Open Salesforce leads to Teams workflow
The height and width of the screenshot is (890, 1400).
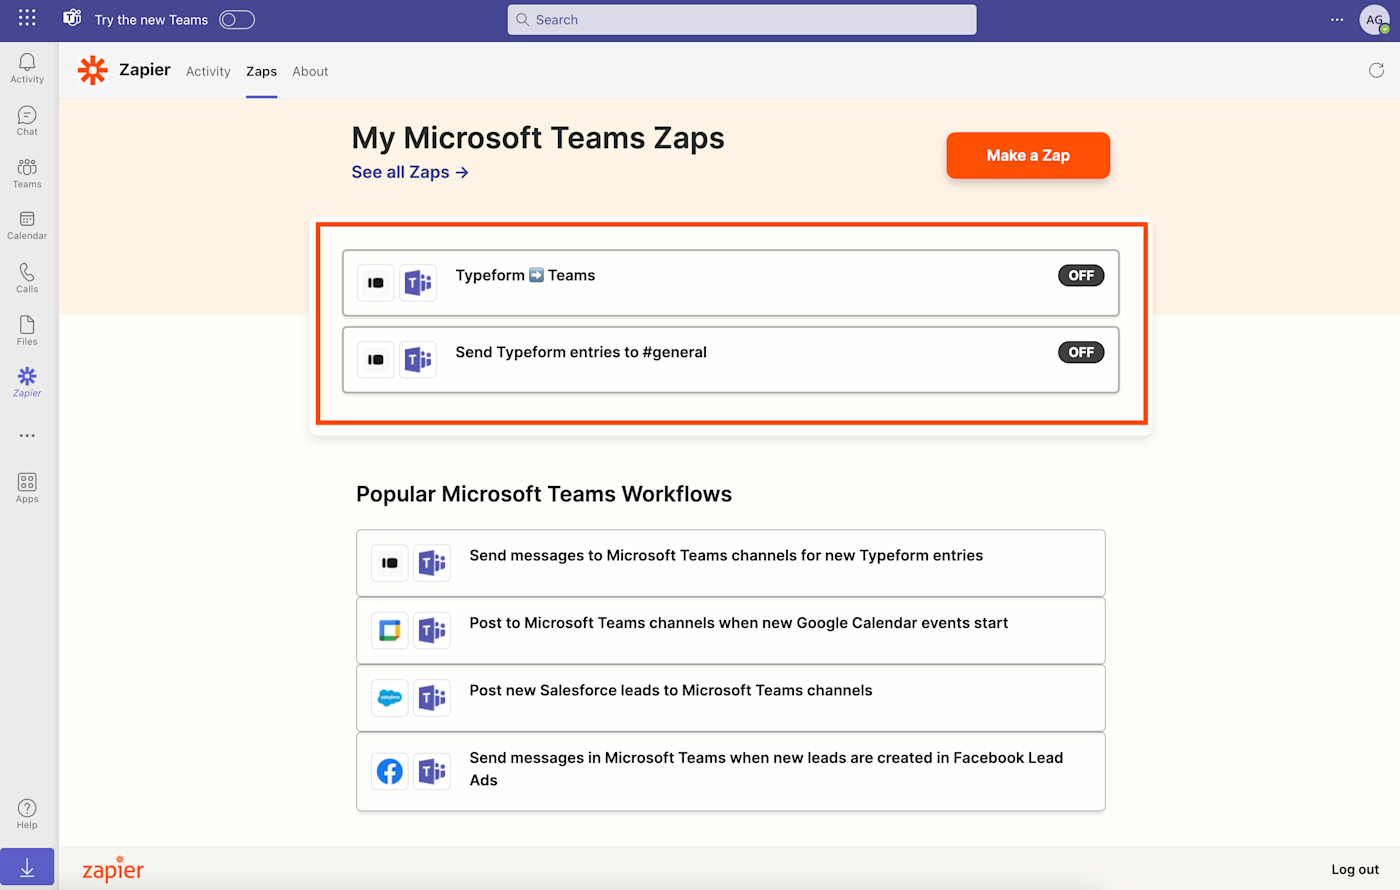(x=730, y=698)
